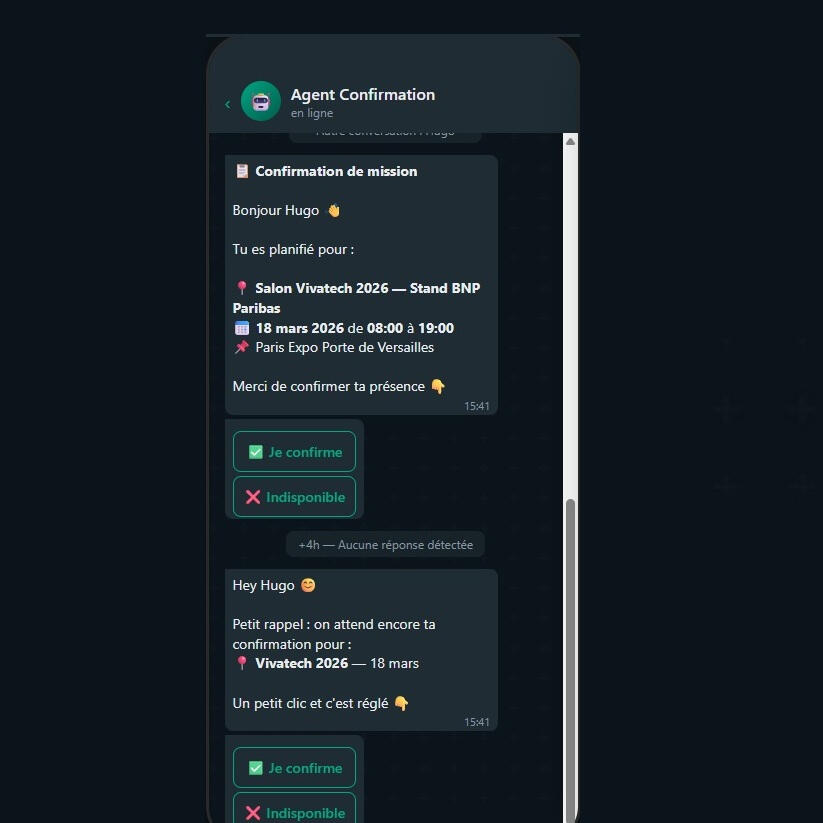Viewport: 823px width, 823px height.
Task: Click the calendar icon before "18 mars 2026"
Action: tap(242, 328)
